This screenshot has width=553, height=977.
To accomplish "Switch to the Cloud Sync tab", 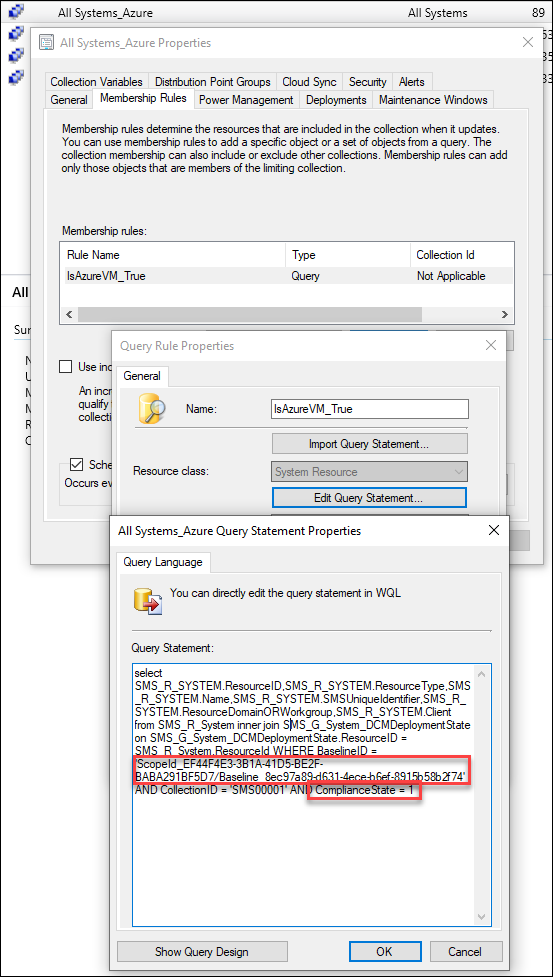I will [309, 82].
